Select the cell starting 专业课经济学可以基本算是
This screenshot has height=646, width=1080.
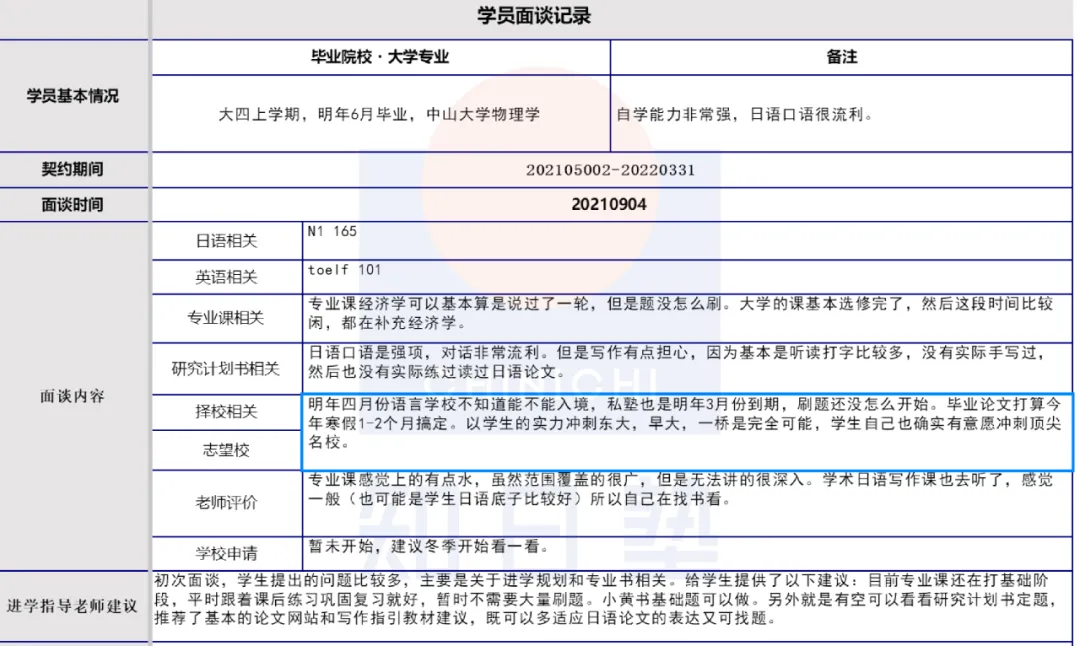[x=687, y=318]
